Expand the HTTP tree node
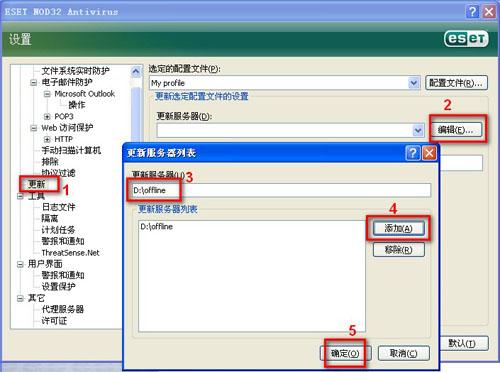Screen dimensions: 500x372 47,139
